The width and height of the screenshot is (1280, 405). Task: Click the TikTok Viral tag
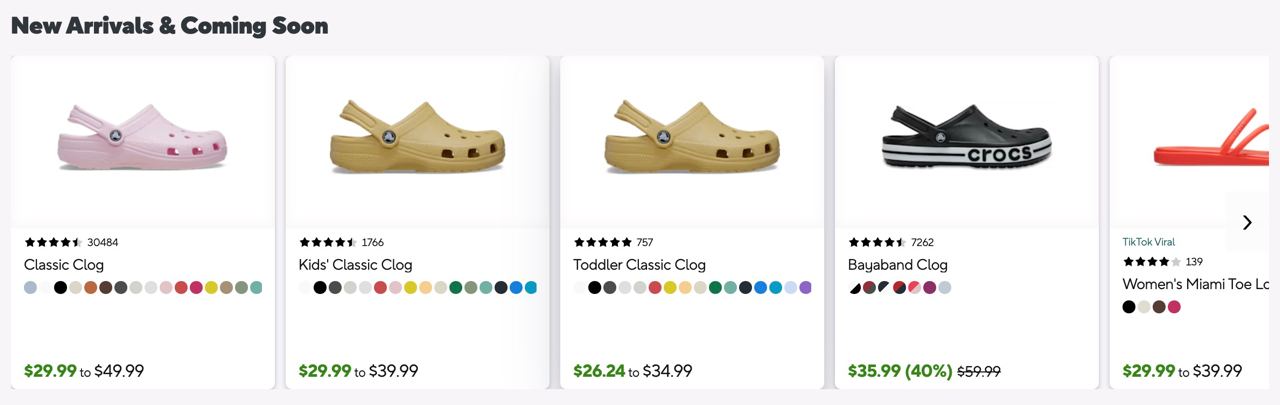click(x=1148, y=242)
